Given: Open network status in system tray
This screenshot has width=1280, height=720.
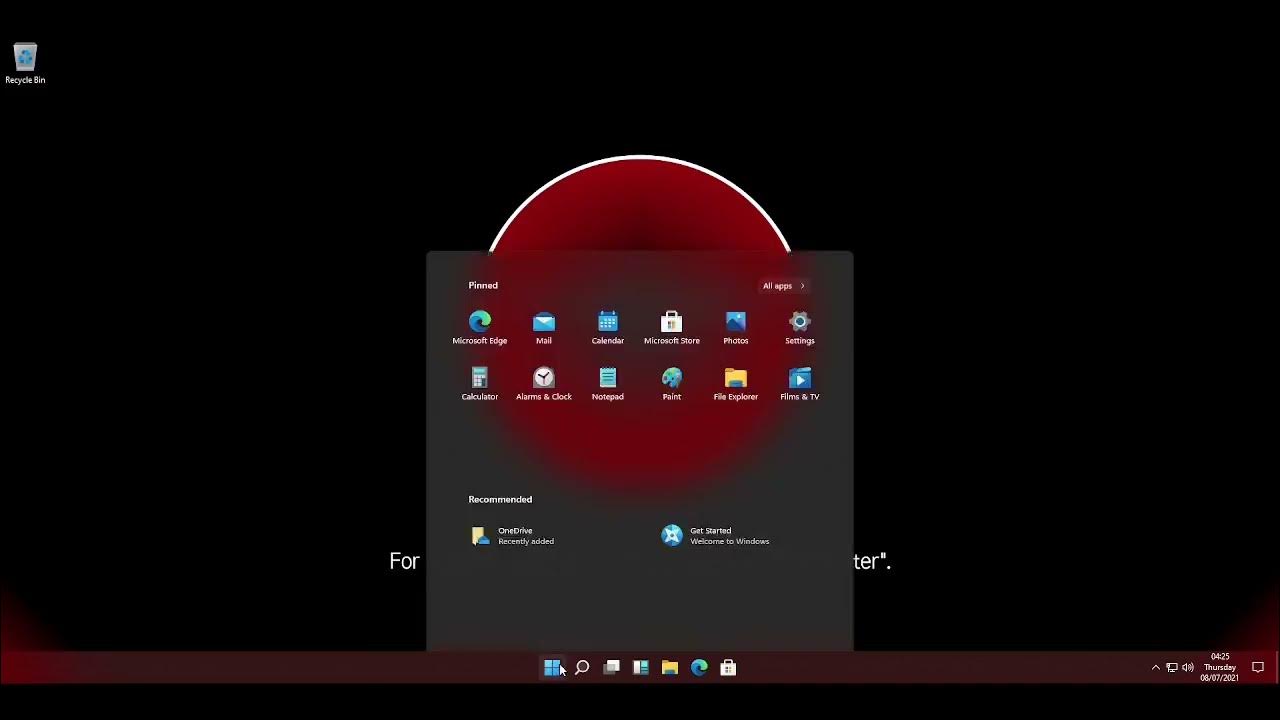Looking at the screenshot, I should 1172,668.
